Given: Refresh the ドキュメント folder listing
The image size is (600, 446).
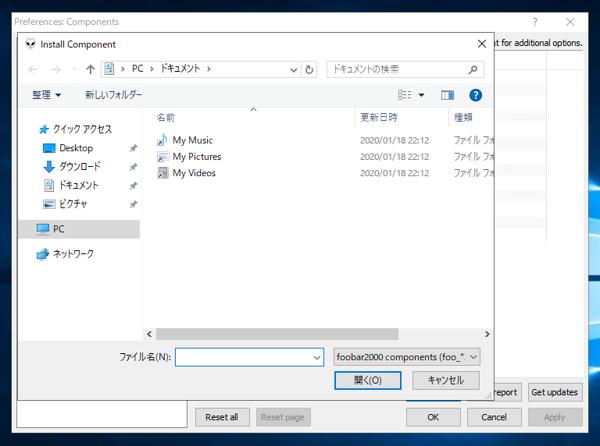Looking at the screenshot, I should pyautogui.click(x=309, y=69).
